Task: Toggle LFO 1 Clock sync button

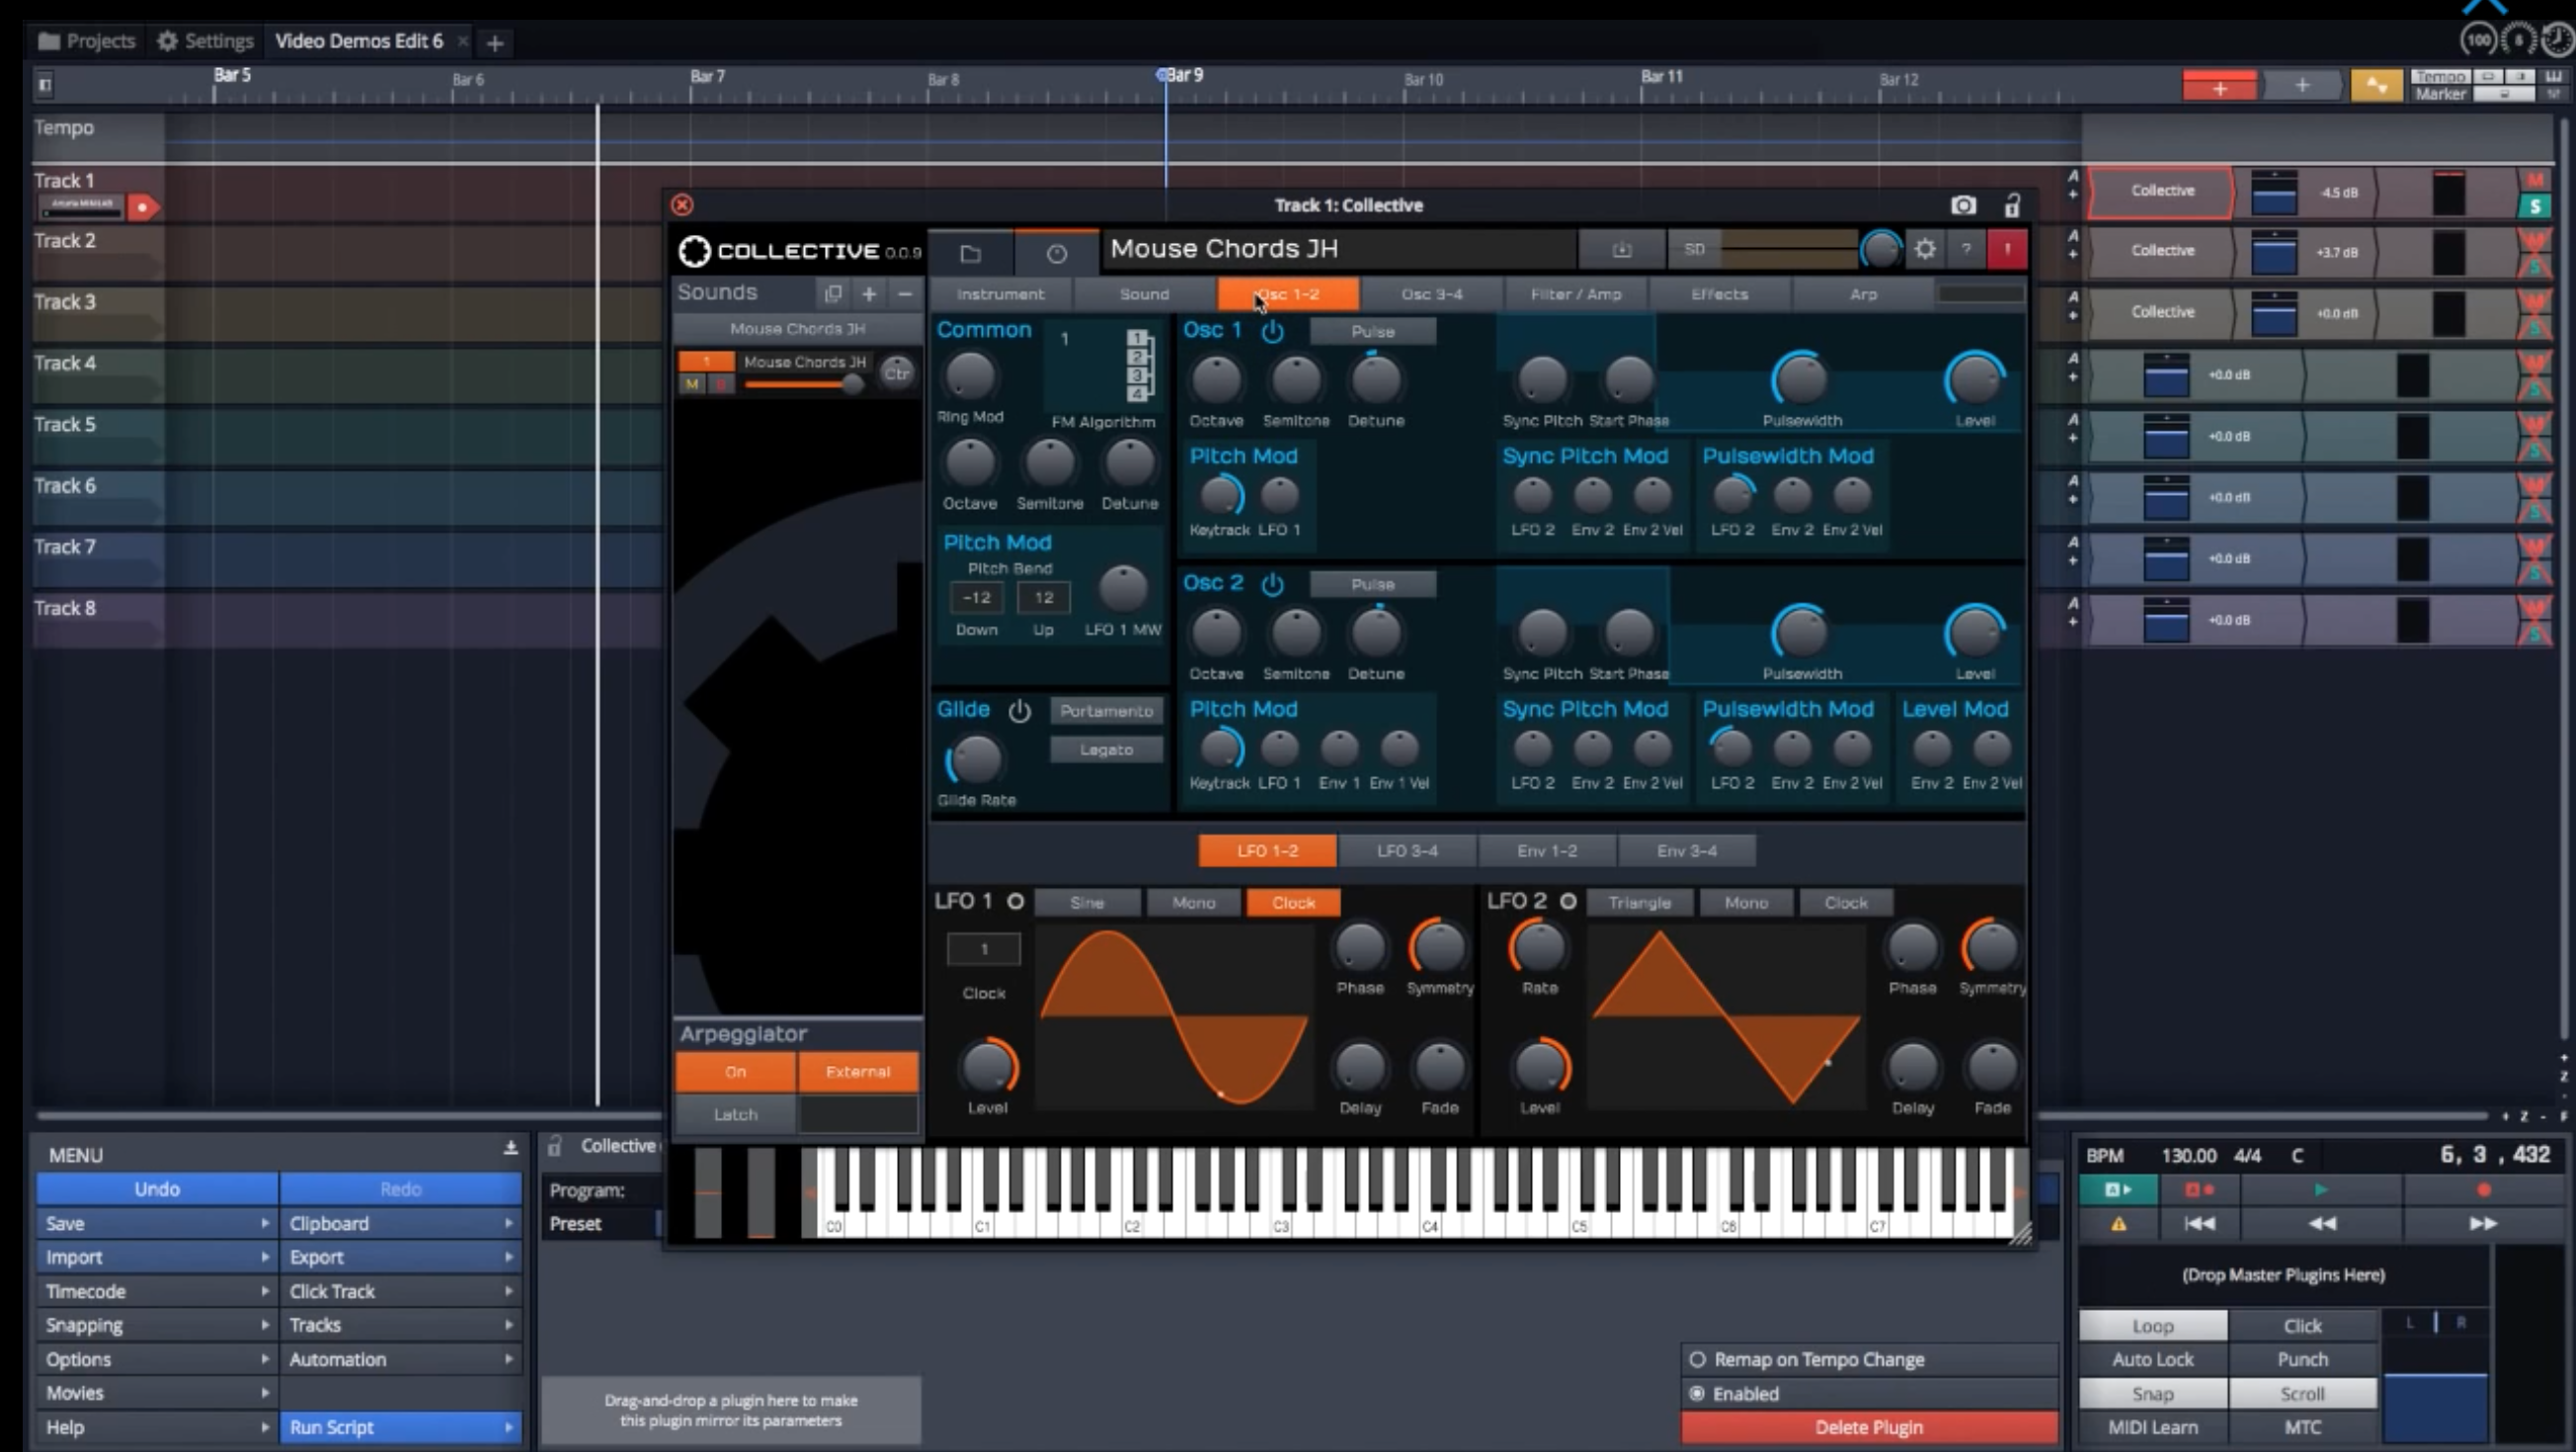Action: click(1293, 903)
